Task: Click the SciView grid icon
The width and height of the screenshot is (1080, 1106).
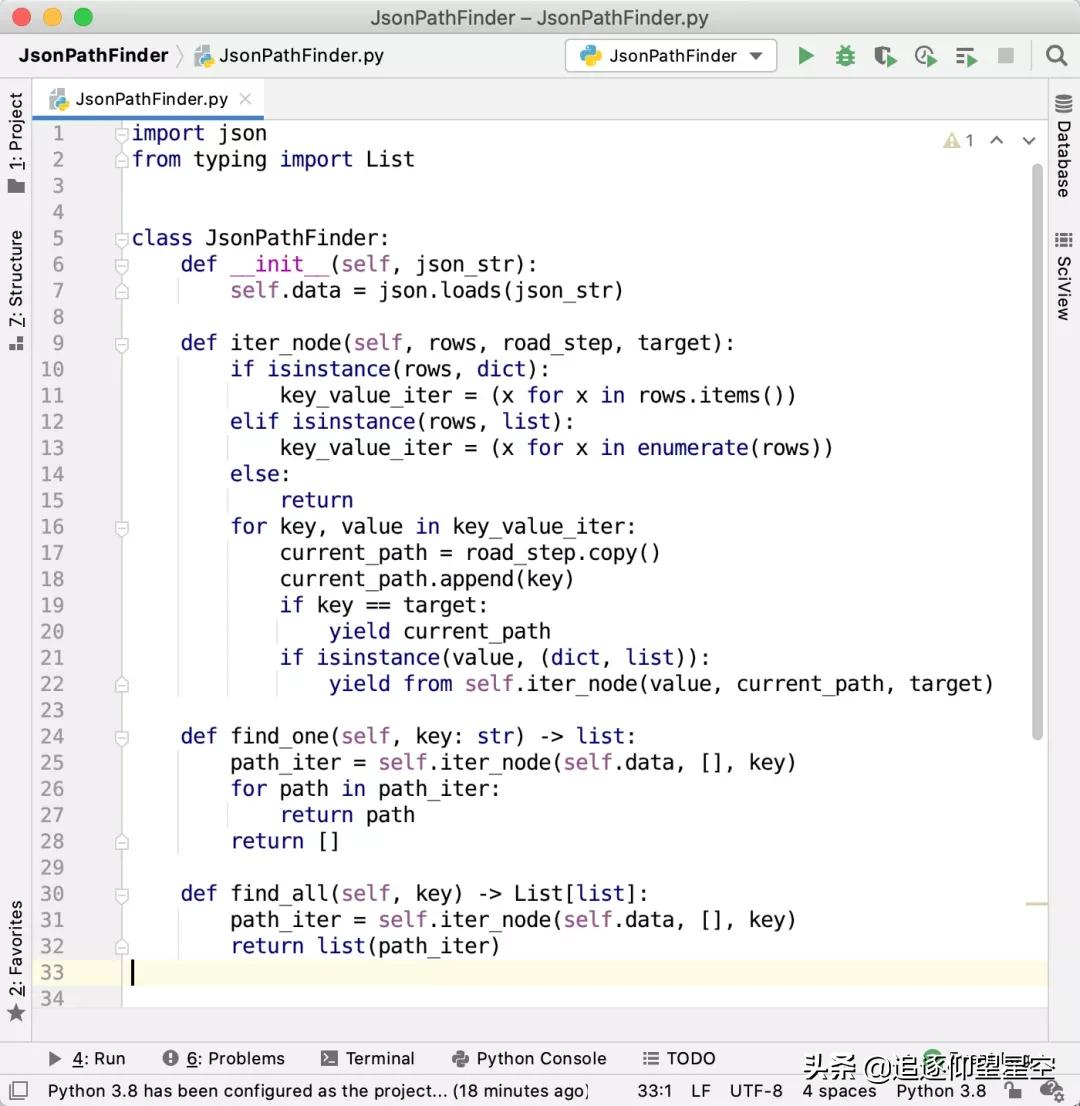Action: [1064, 240]
